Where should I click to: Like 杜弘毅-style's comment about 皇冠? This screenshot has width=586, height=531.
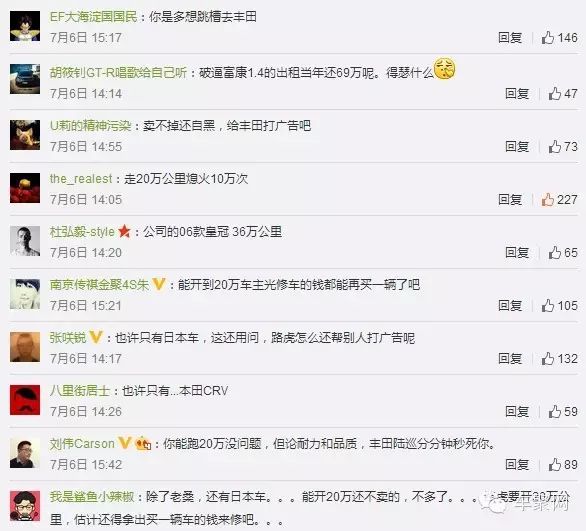point(555,253)
